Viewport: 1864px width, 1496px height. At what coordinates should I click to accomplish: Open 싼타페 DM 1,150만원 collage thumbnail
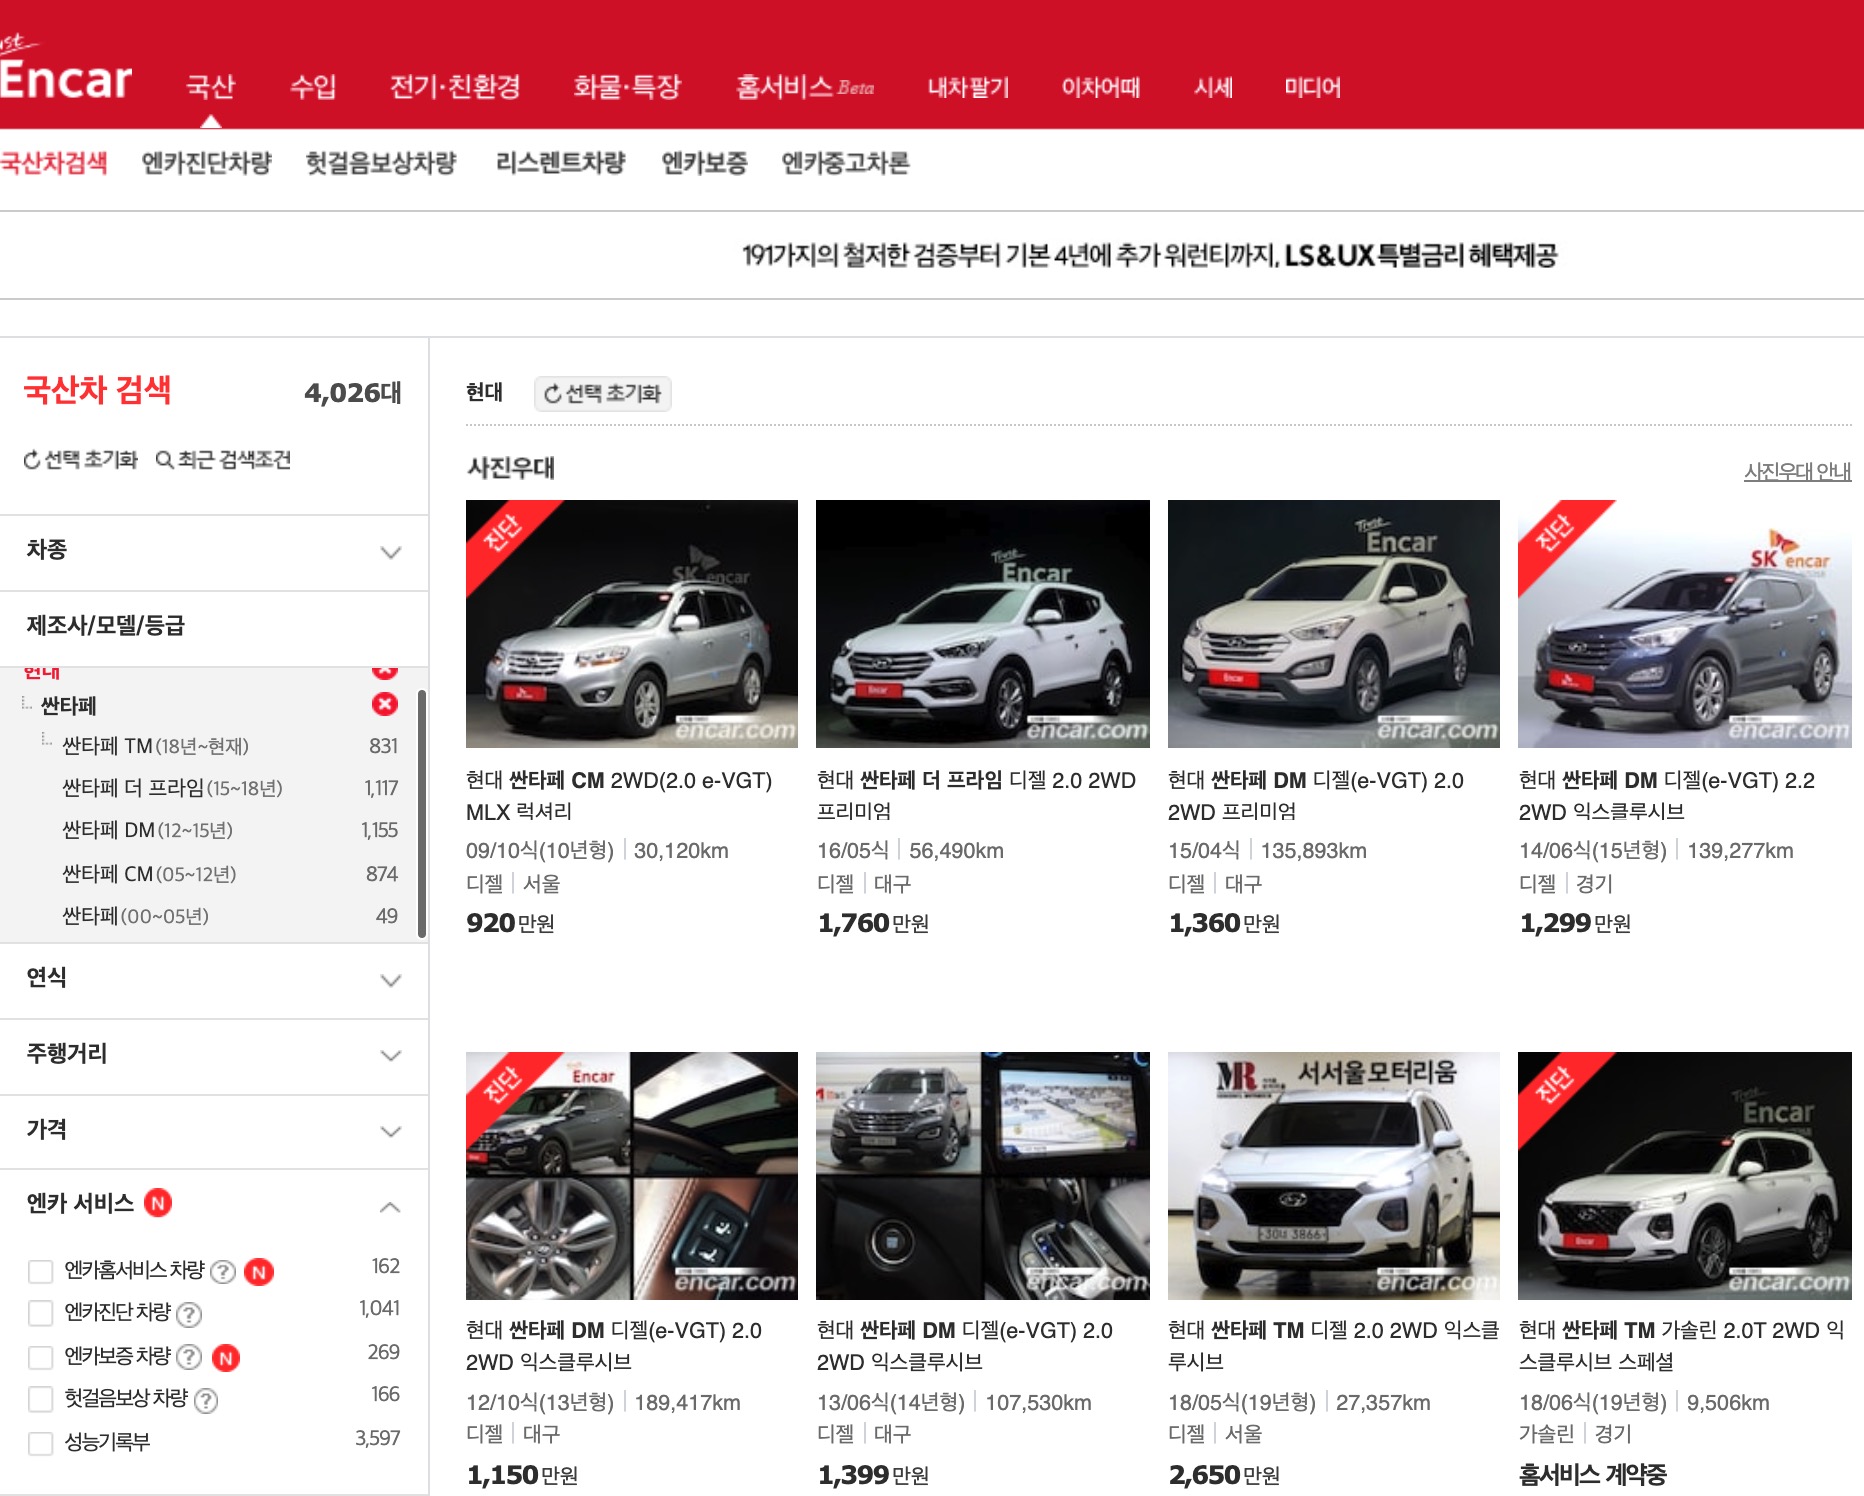[x=632, y=1176]
